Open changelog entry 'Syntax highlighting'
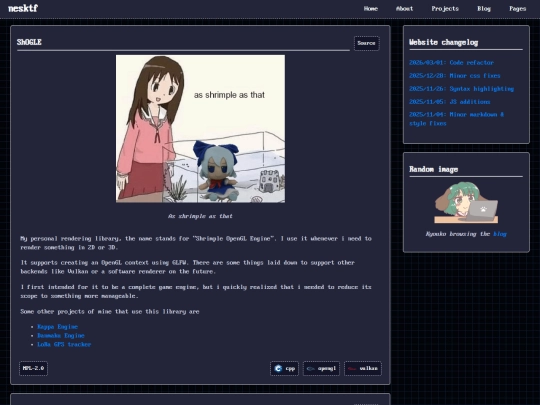Screen dimensions: 540x405 click(461, 89)
